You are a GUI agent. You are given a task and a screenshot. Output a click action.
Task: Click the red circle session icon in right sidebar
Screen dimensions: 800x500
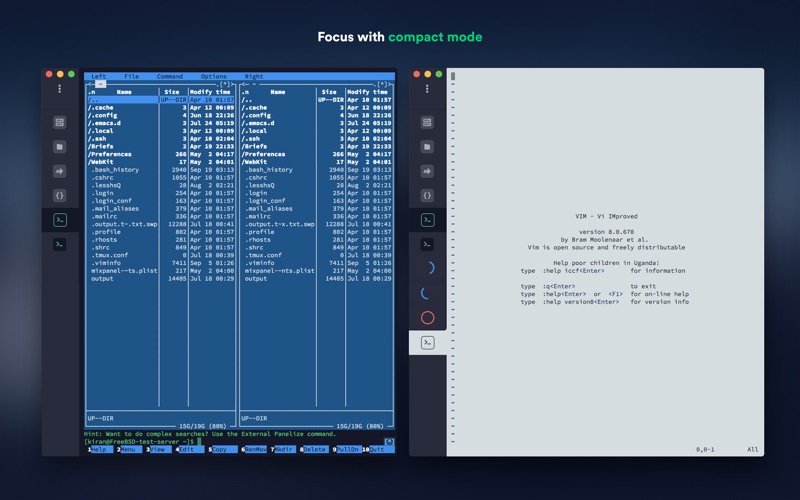(x=427, y=318)
